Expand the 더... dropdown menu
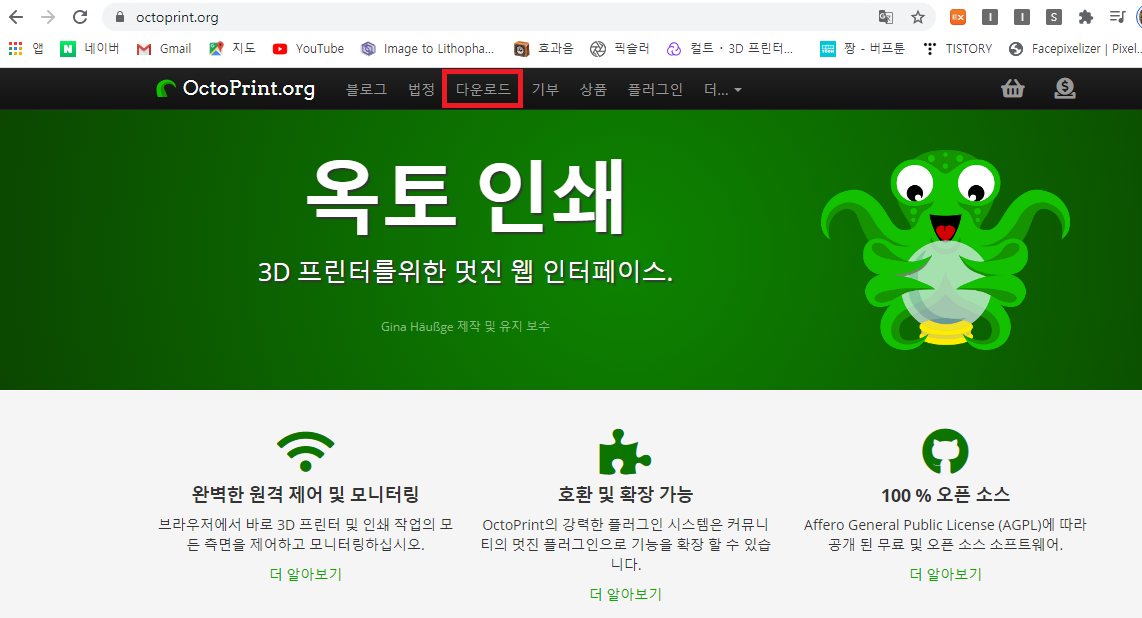The image size is (1142, 618). click(722, 90)
